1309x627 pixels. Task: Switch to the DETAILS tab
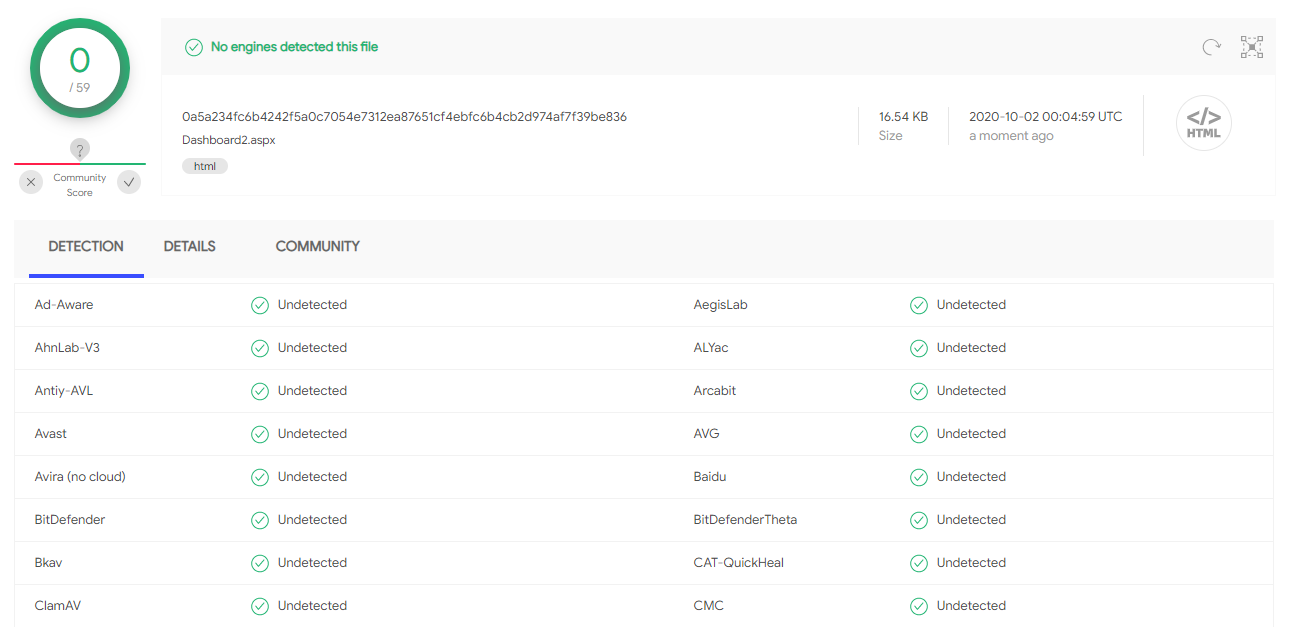coord(190,246)
